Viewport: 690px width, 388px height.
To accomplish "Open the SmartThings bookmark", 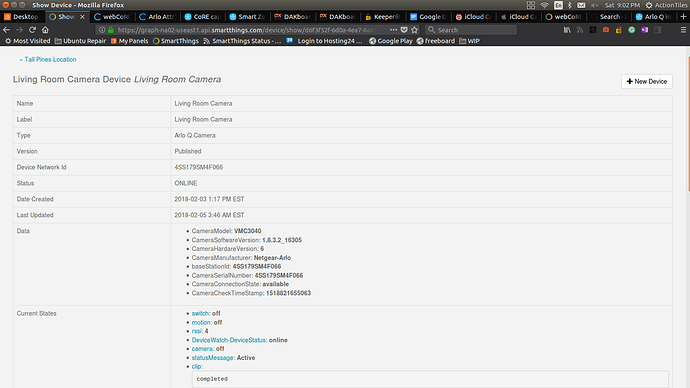I will pyautogui.click(x=176, y=41).
